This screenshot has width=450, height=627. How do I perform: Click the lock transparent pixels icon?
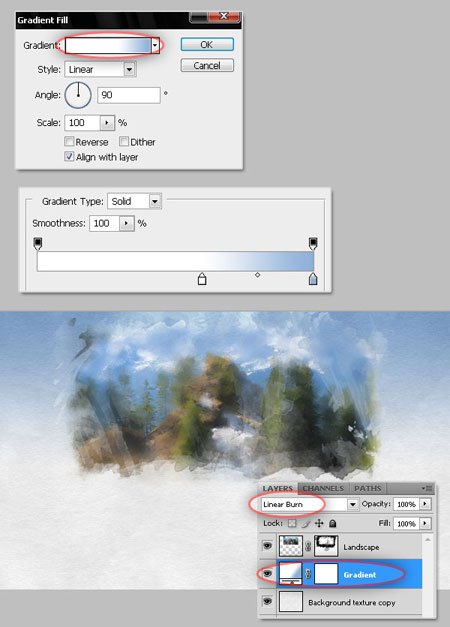[x=292, y=523]
